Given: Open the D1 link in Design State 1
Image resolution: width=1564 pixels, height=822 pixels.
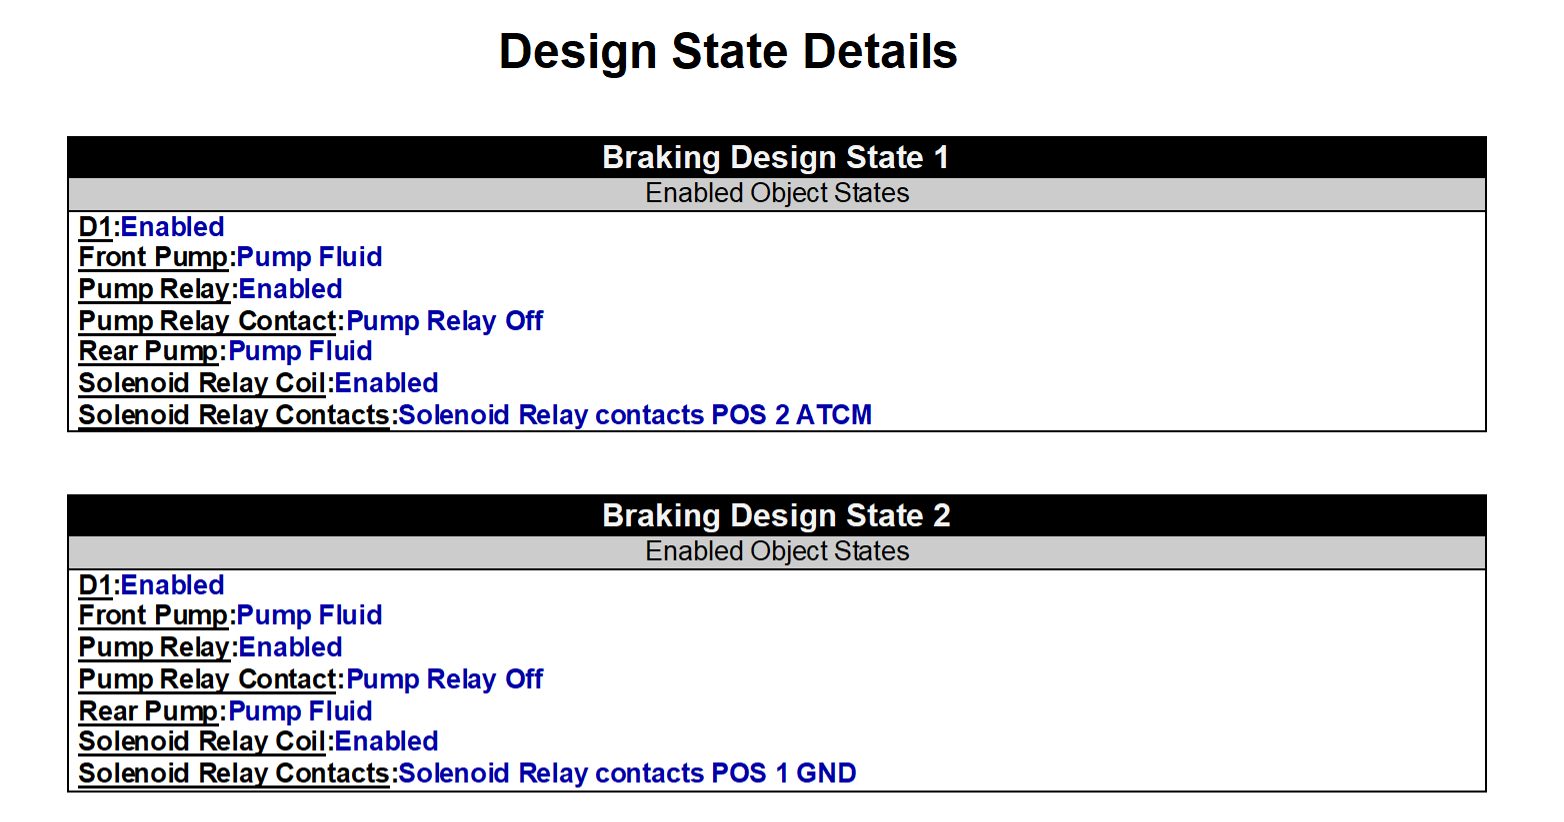Looking at the screenshot, I should click(x=95, y=227).
